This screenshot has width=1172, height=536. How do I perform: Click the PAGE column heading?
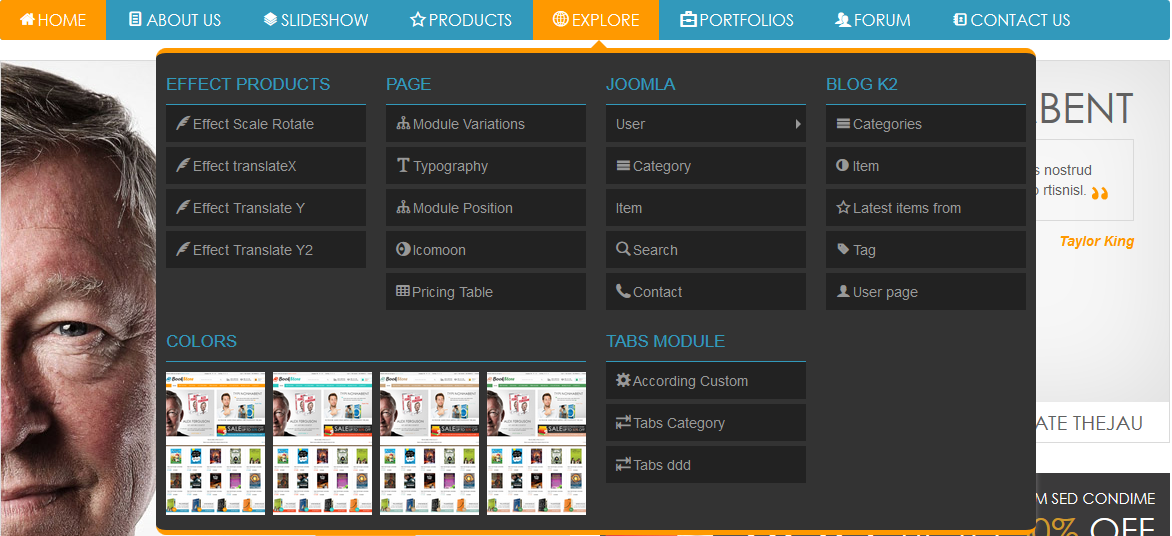tap(409, 84)
